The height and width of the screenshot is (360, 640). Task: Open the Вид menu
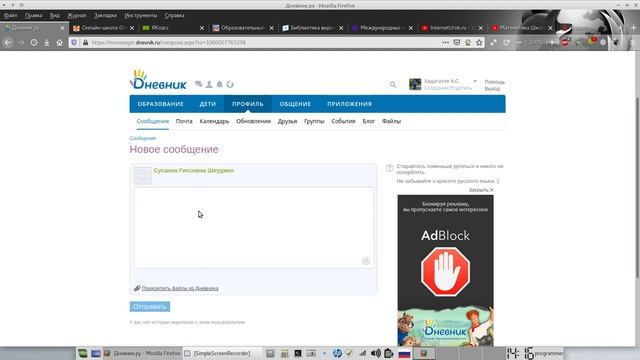click(x=55, y=16)
